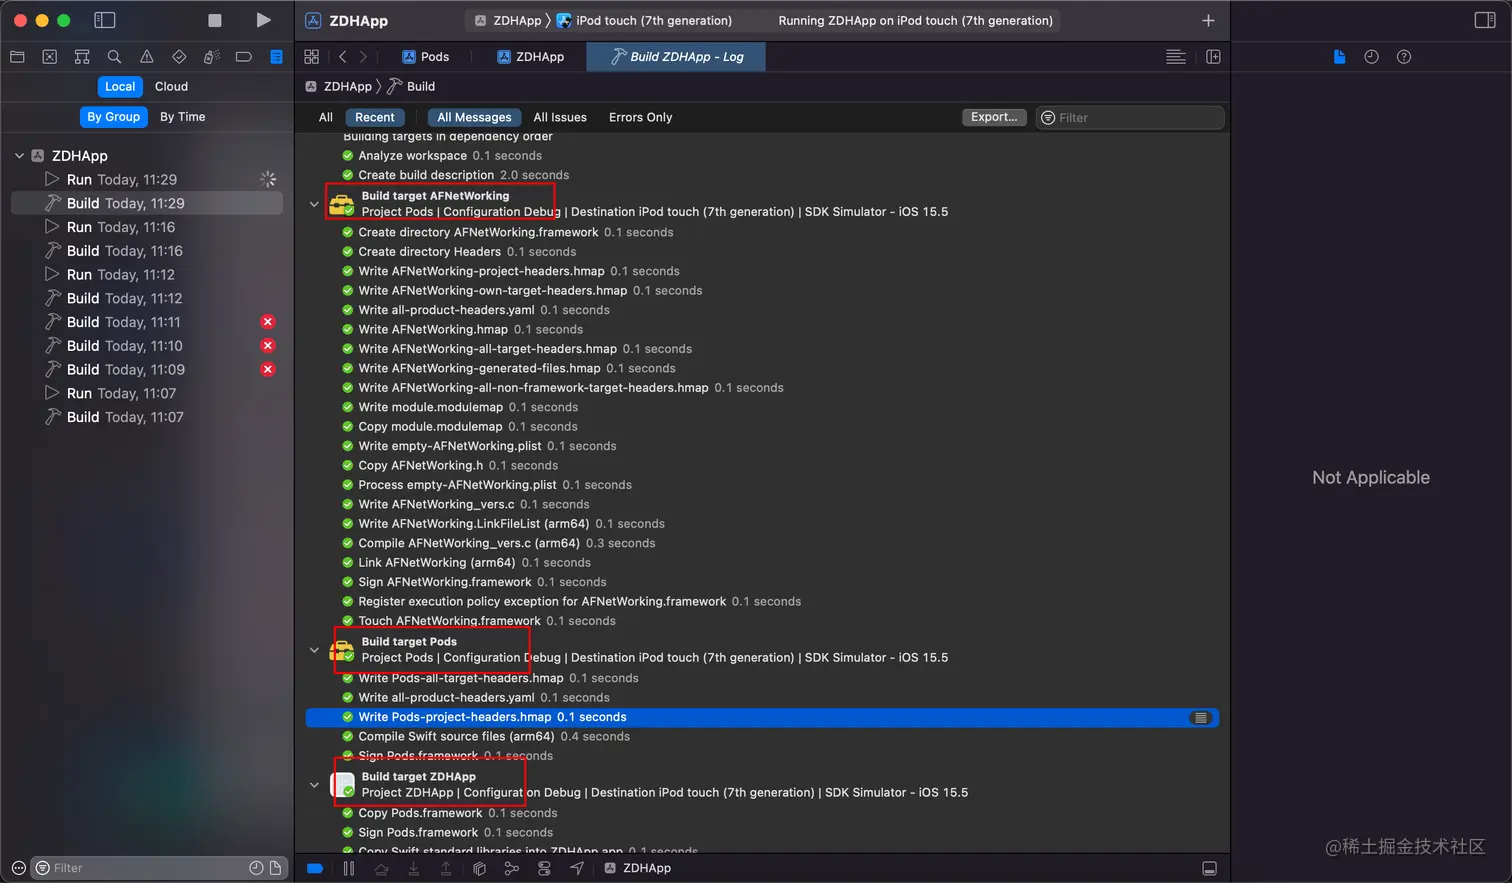Toggle the navigator sidebar
1512x883 pixels.
(x=104, y=20)
